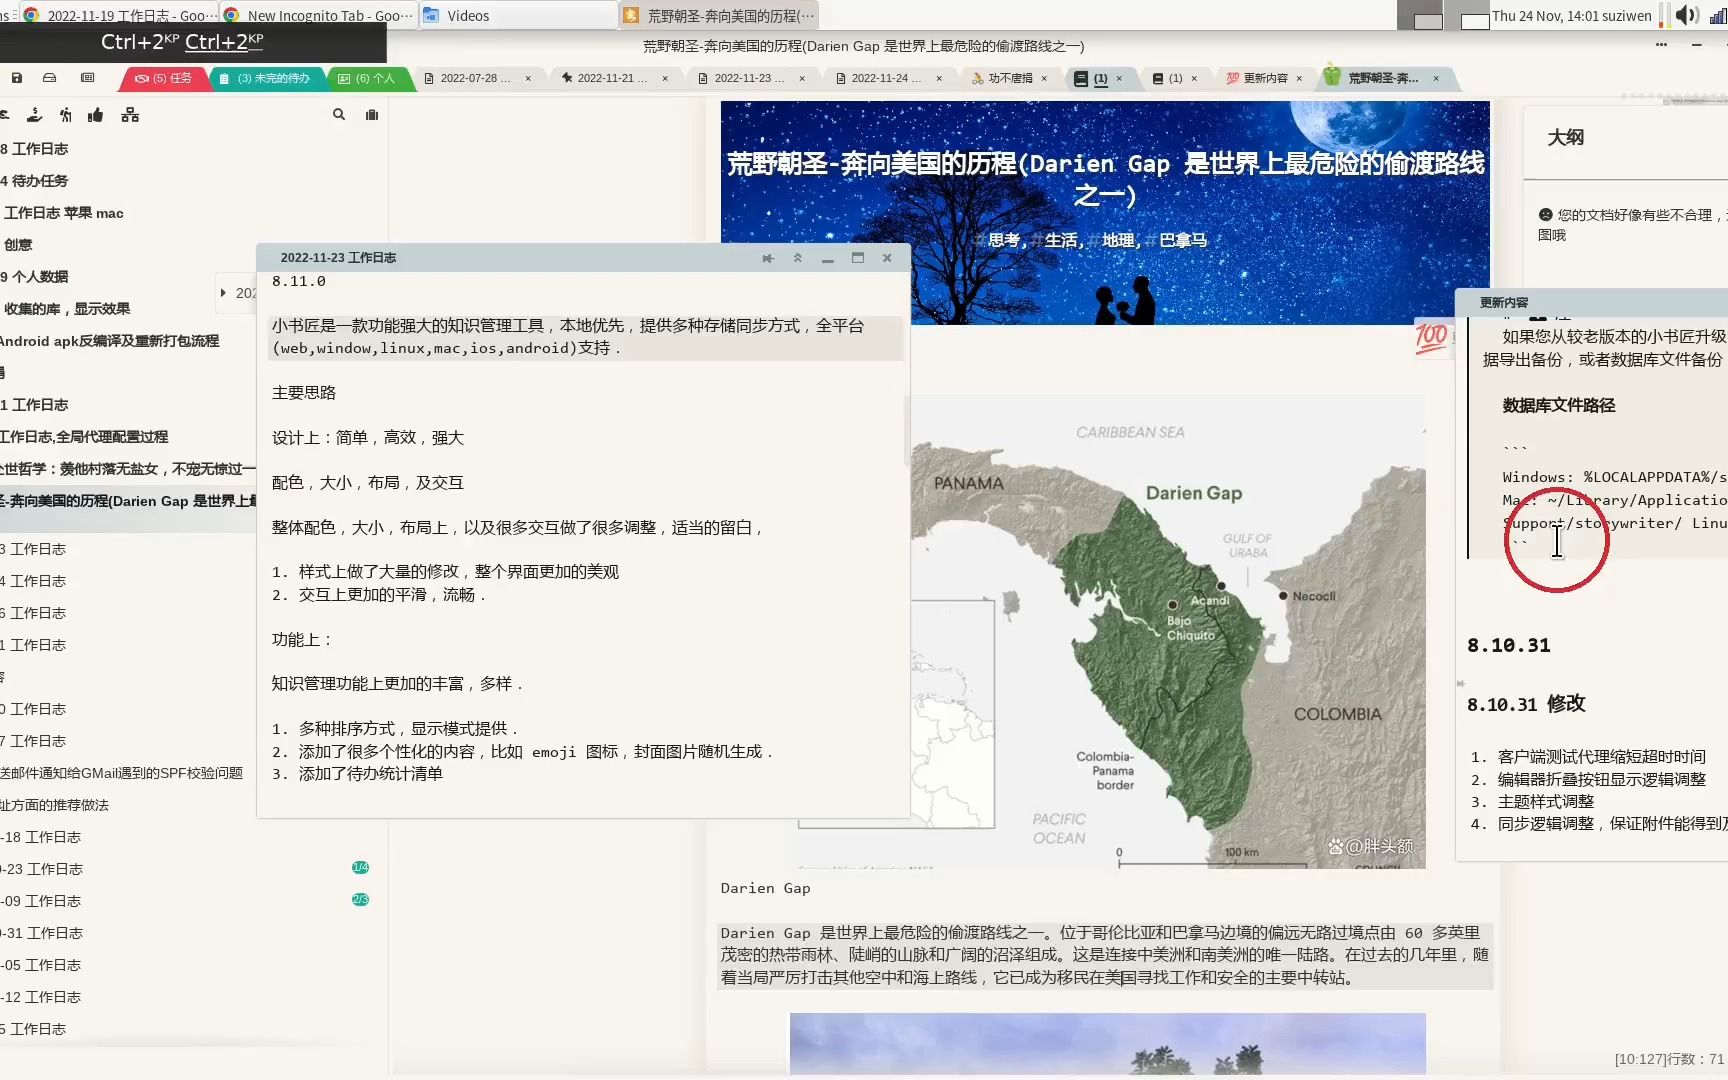Open the -09 工作日志 entry with 2/3 badge
Viewport: 1728px width, 1080px height.
point(41,901)
